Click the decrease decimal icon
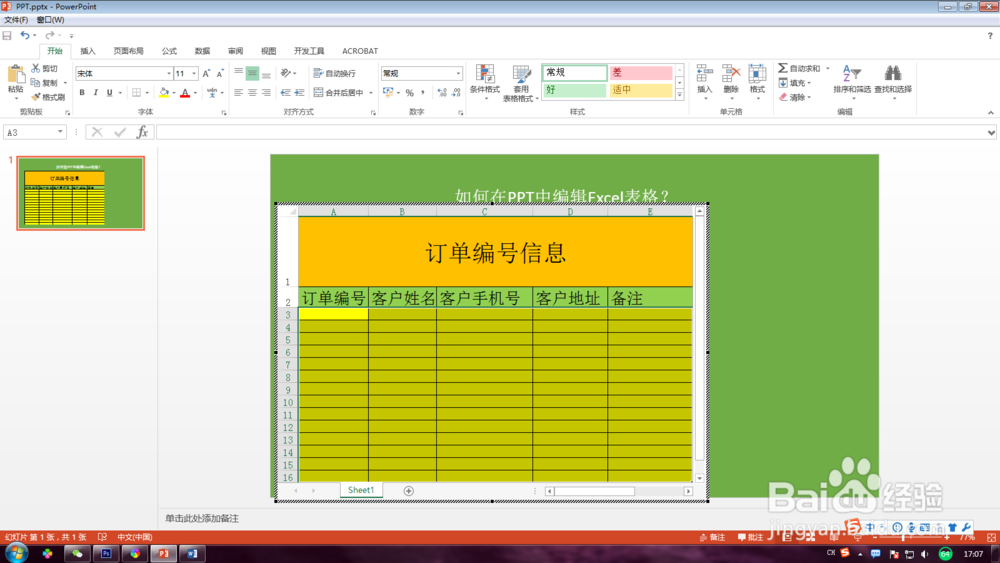This screenshot has height=563, width=1000. pos(456,92)
